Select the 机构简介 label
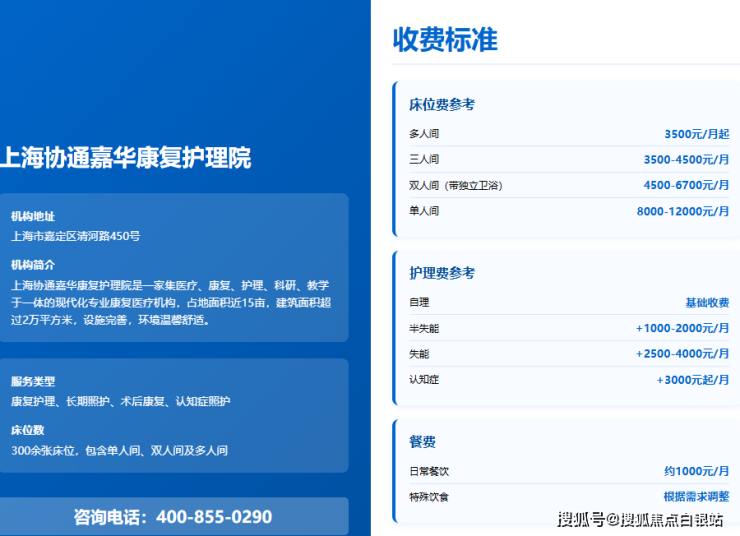Viewport: 740px width, 536px height. click(x=33, y=265)
